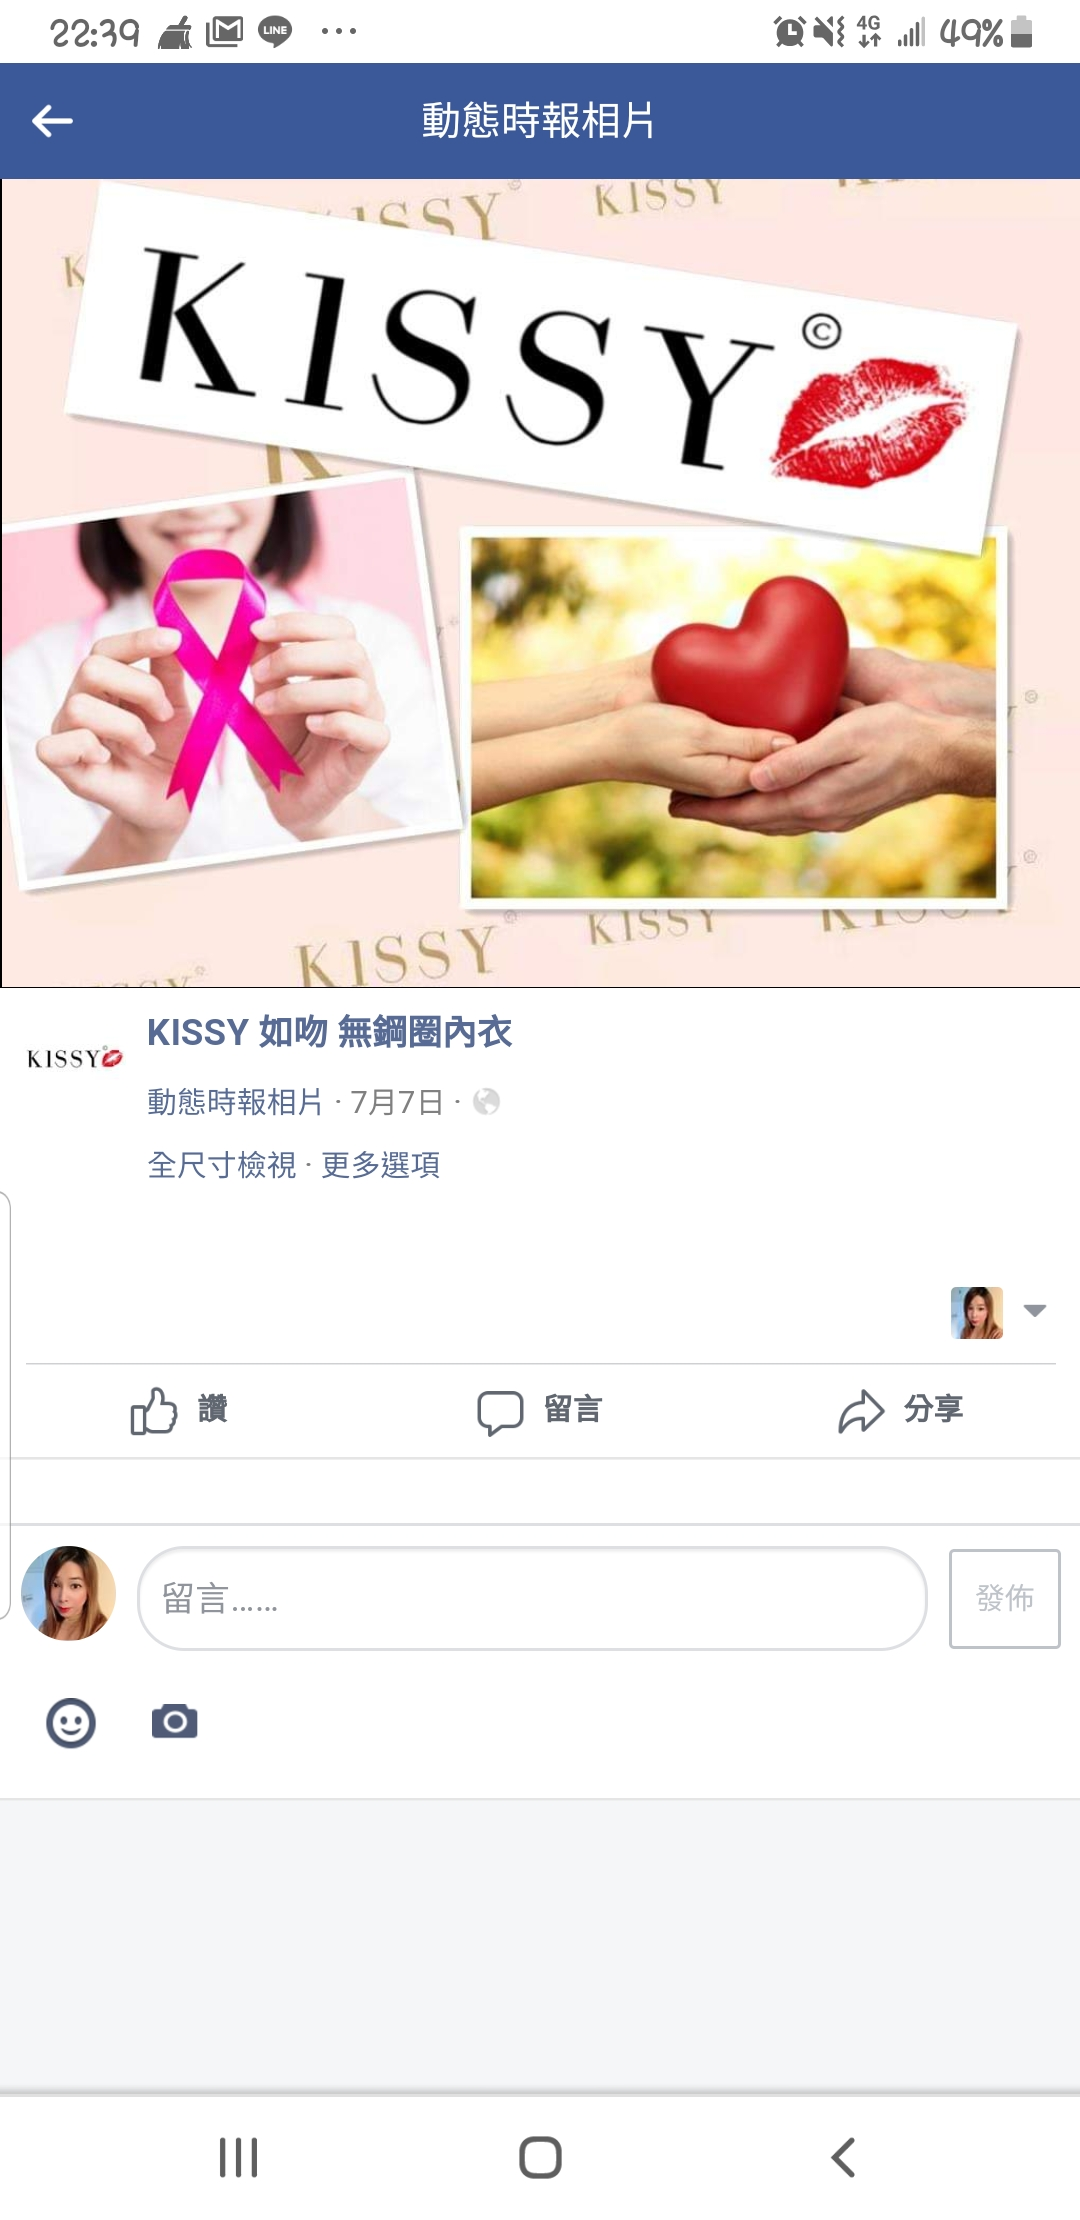Viewport: 1080px width, 2220px height.
Task: Open the KISSY page logo avatar
Action: 74,1058
